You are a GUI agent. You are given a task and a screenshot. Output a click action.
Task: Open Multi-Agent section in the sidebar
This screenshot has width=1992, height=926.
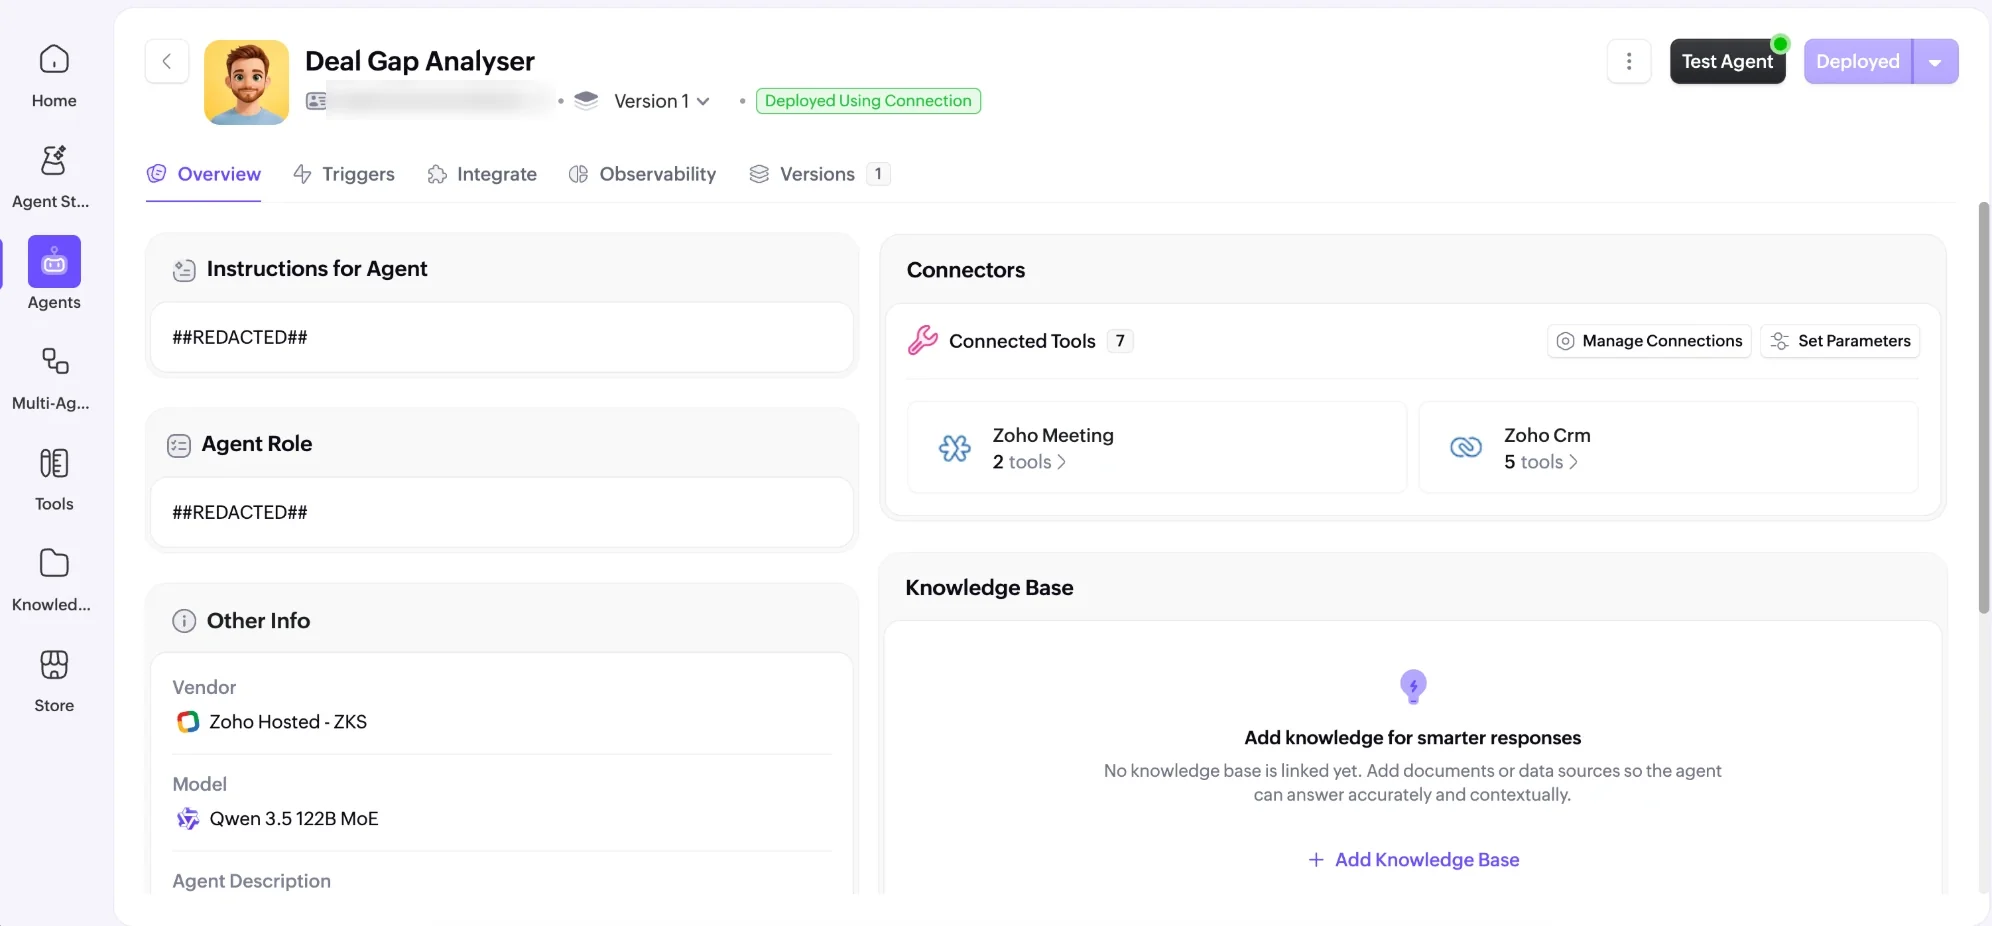(x=52, y=379)
